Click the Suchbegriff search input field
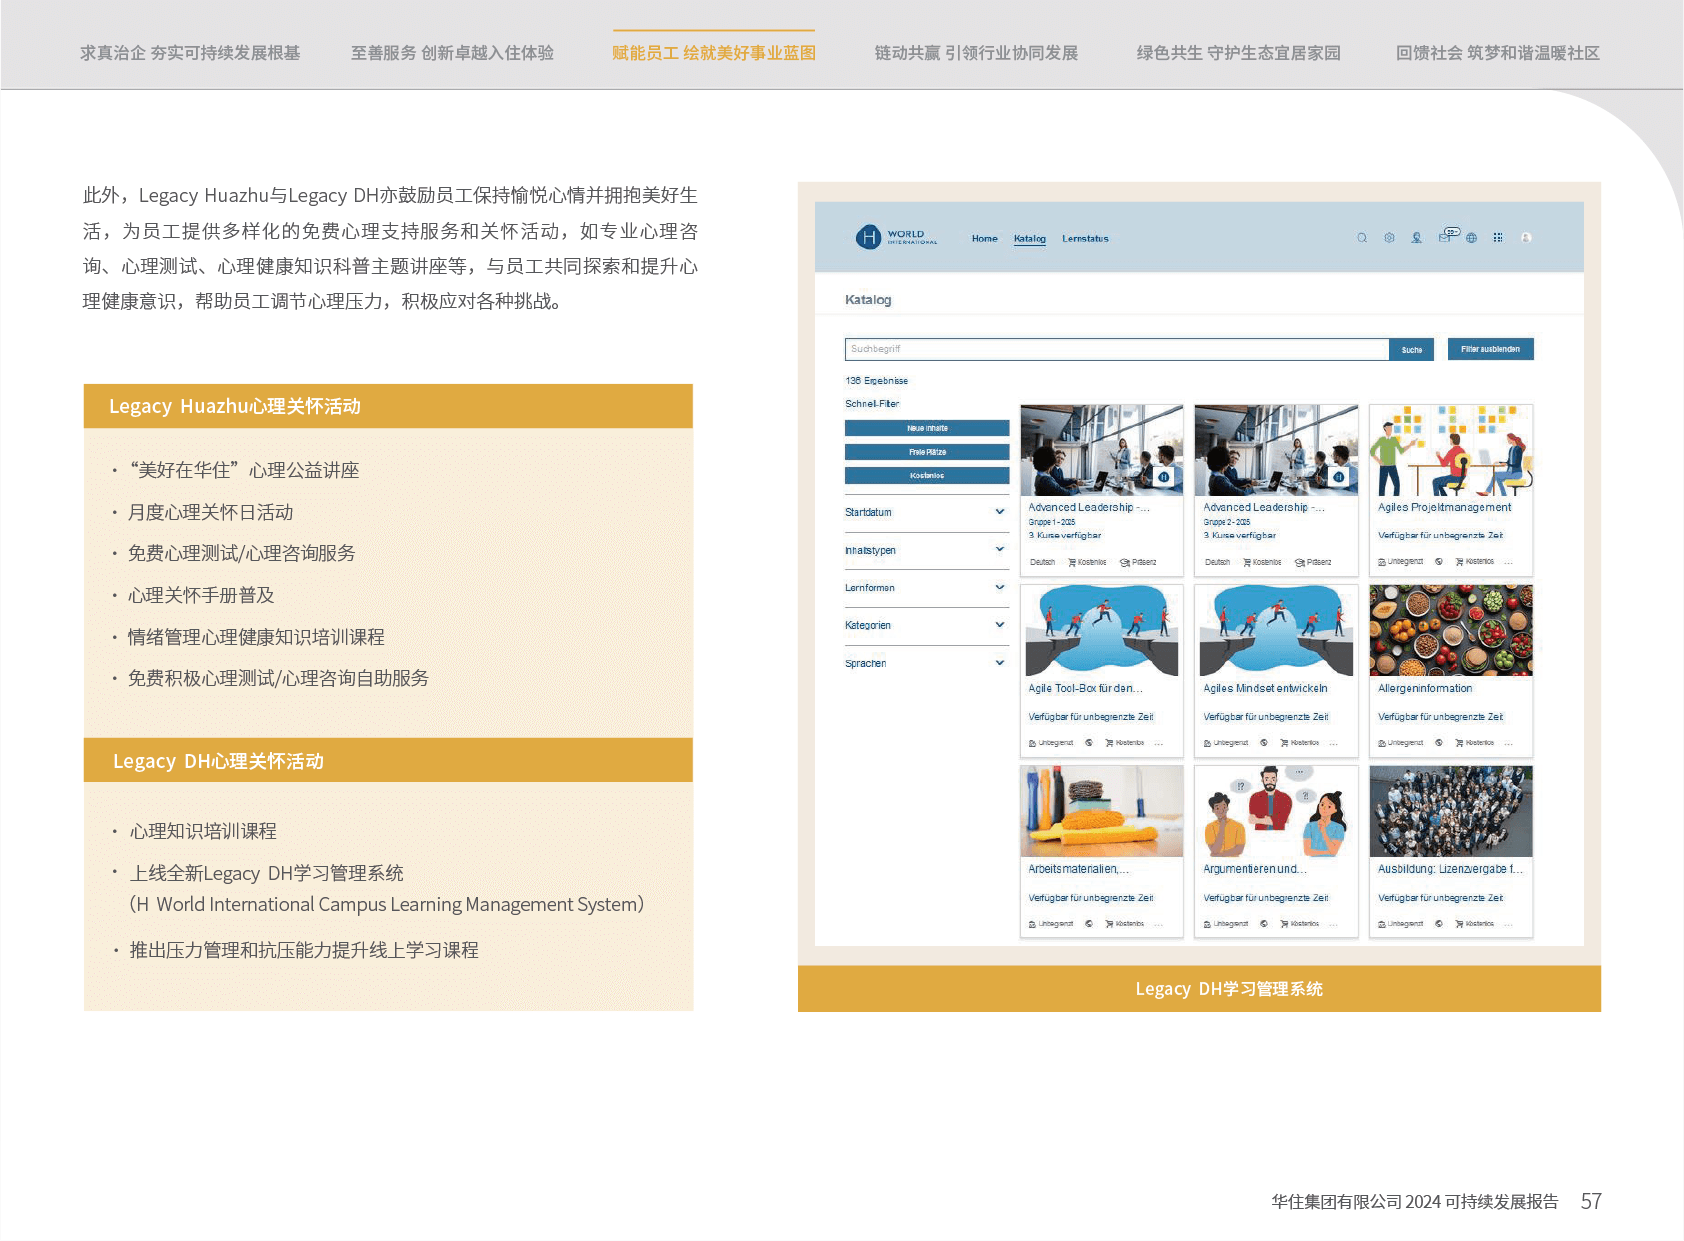Screen dimensions: 1684x1241 click(1116, 349)
